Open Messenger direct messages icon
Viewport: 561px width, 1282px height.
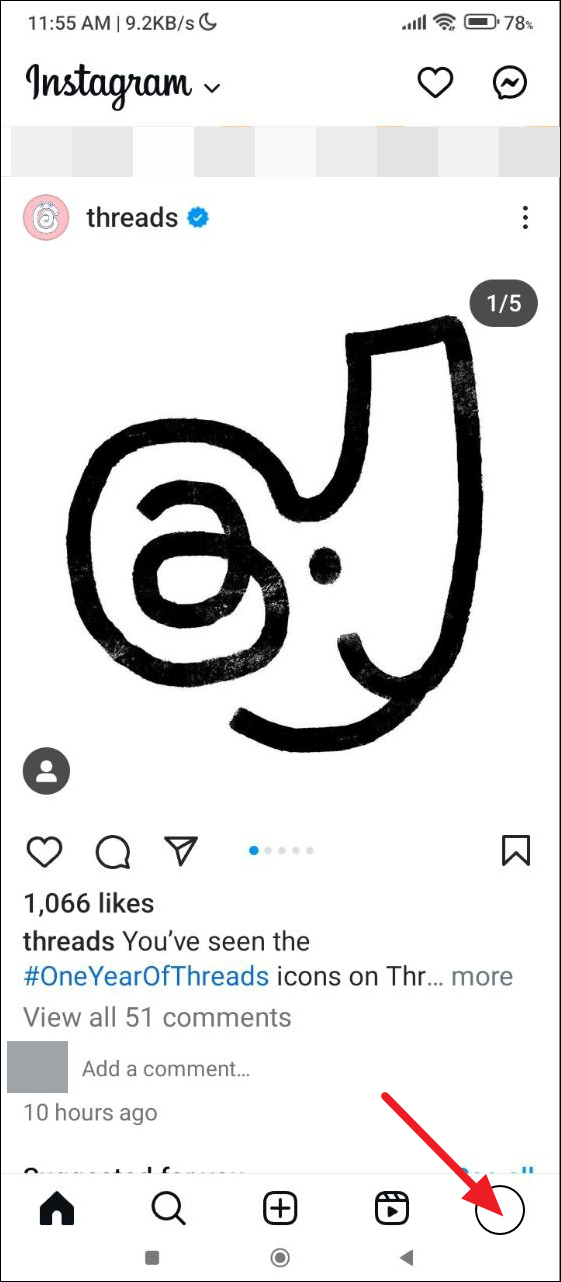click(x=510, y=84)
